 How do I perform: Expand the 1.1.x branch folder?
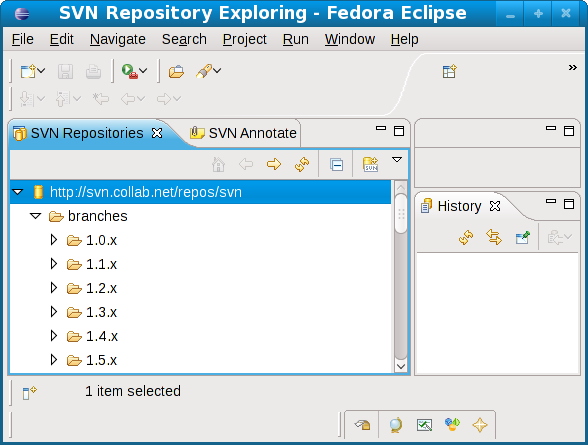tap(54, 264)
